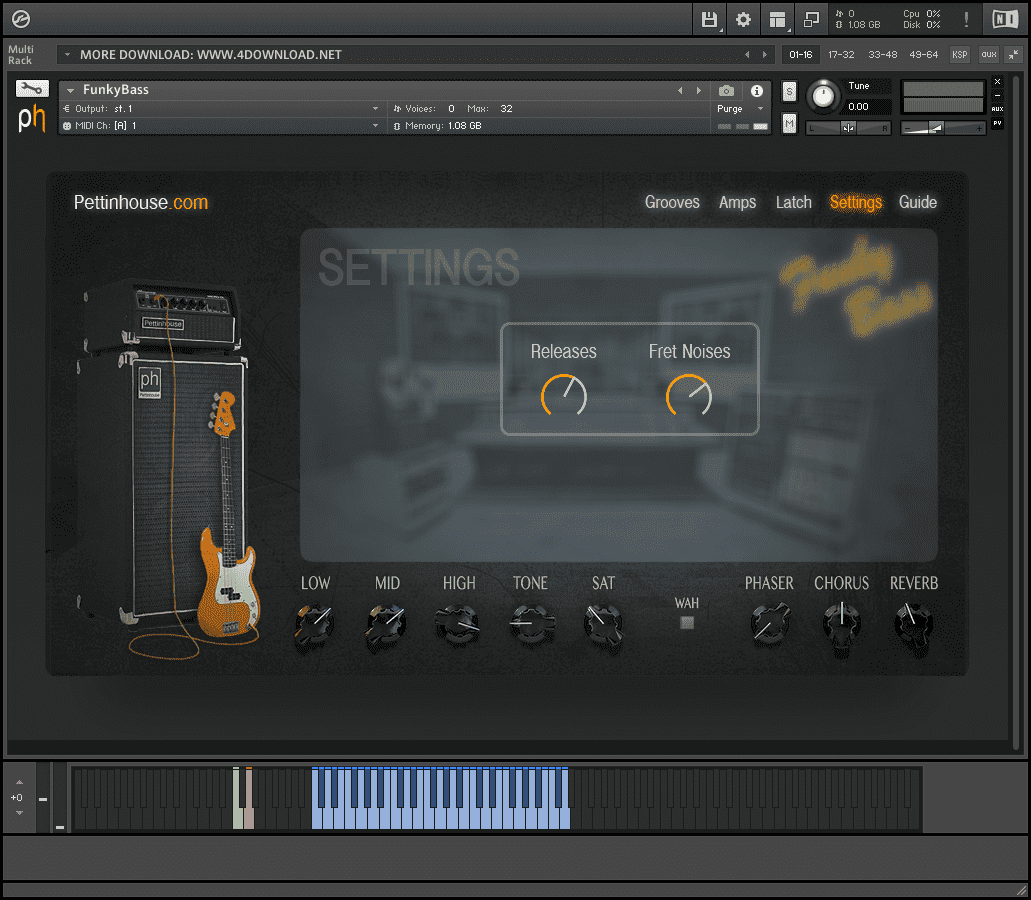This screenshot has height=900, width=1031.
Task: Visit Pettinhouse.com link
Action: coord(141,202)
